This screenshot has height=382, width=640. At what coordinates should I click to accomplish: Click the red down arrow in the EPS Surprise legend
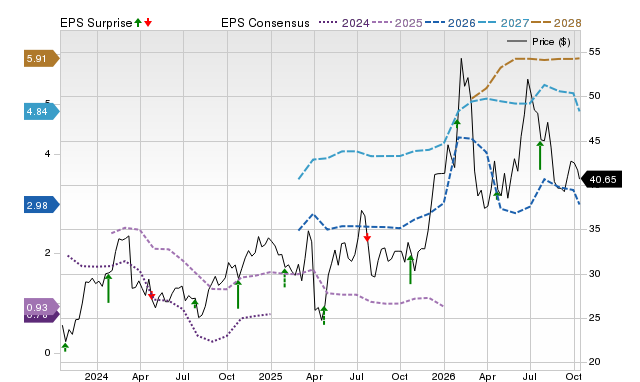(x=148, y=23)
